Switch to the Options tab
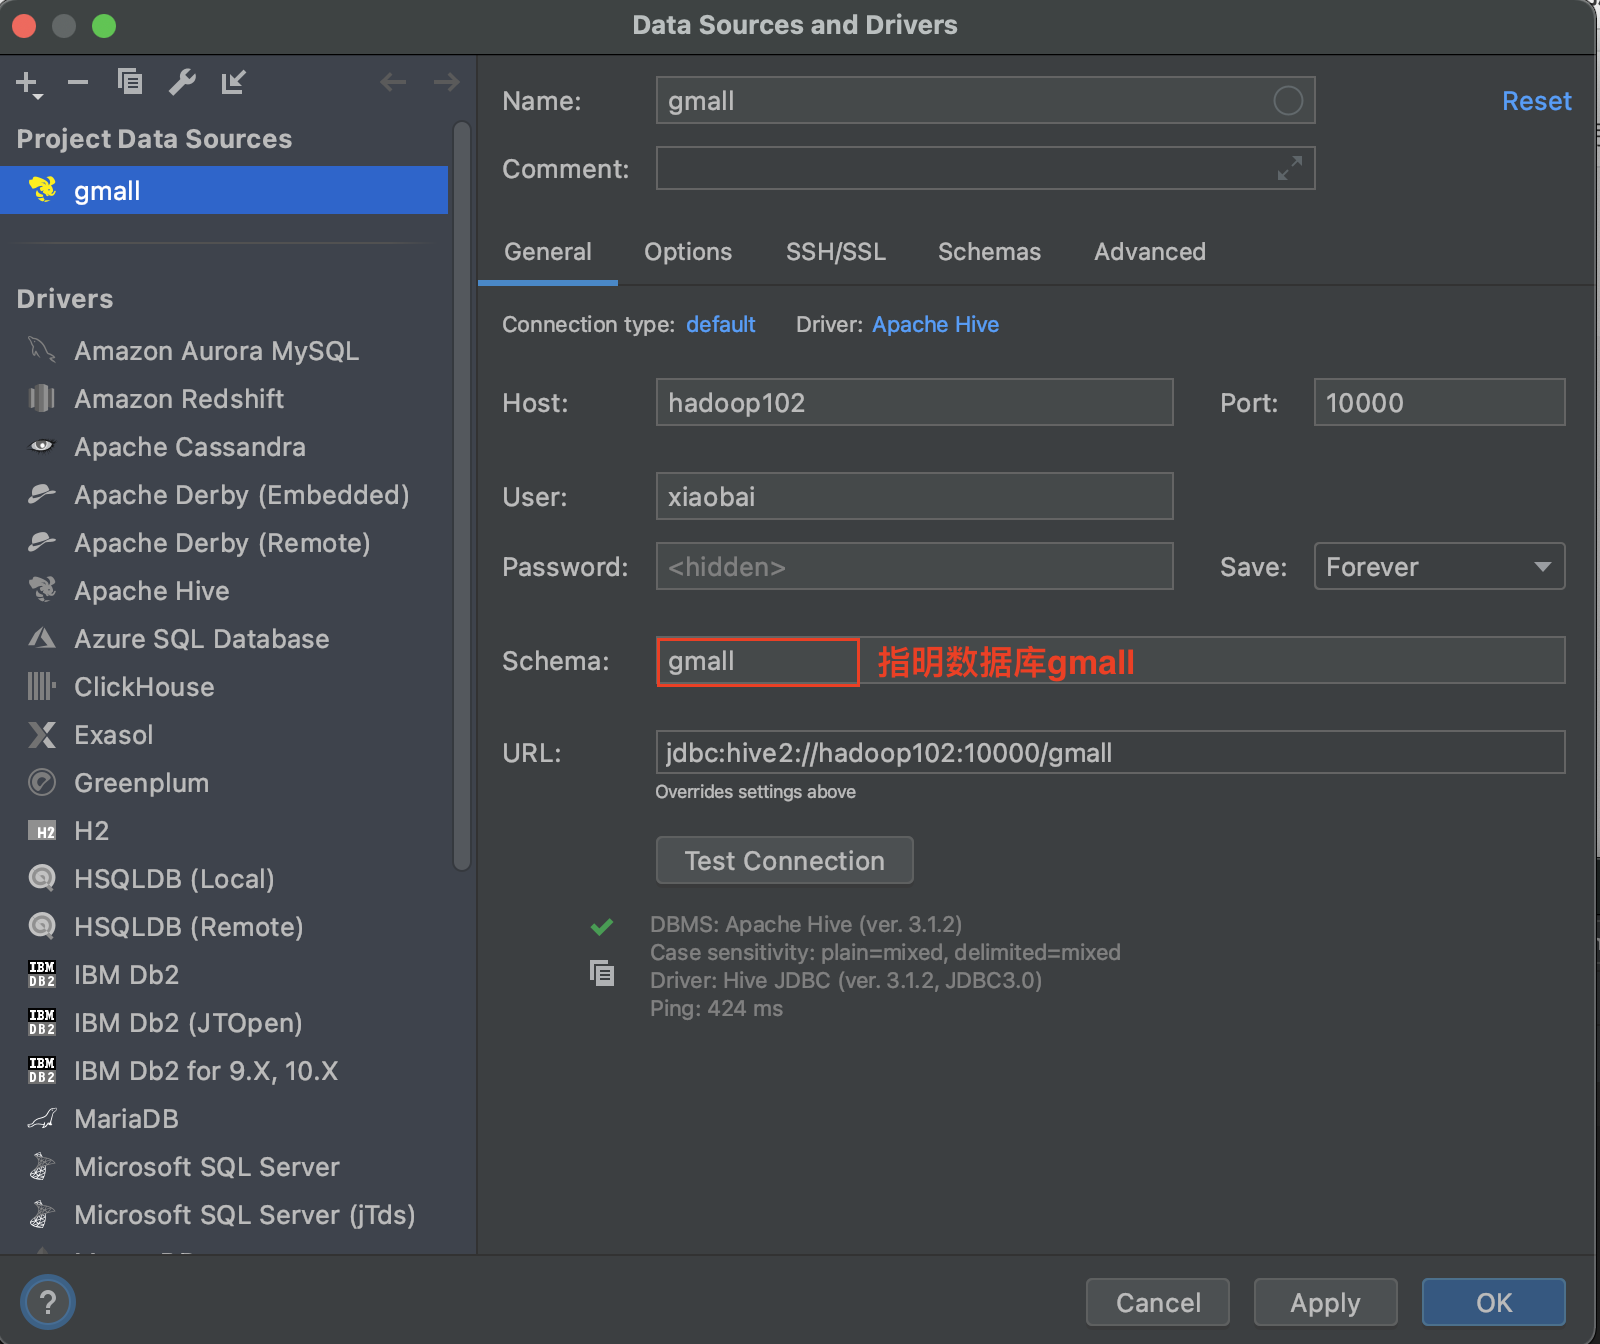Image resolution: width=1600 pixels, height=1344 pixels. pos(688,252)
